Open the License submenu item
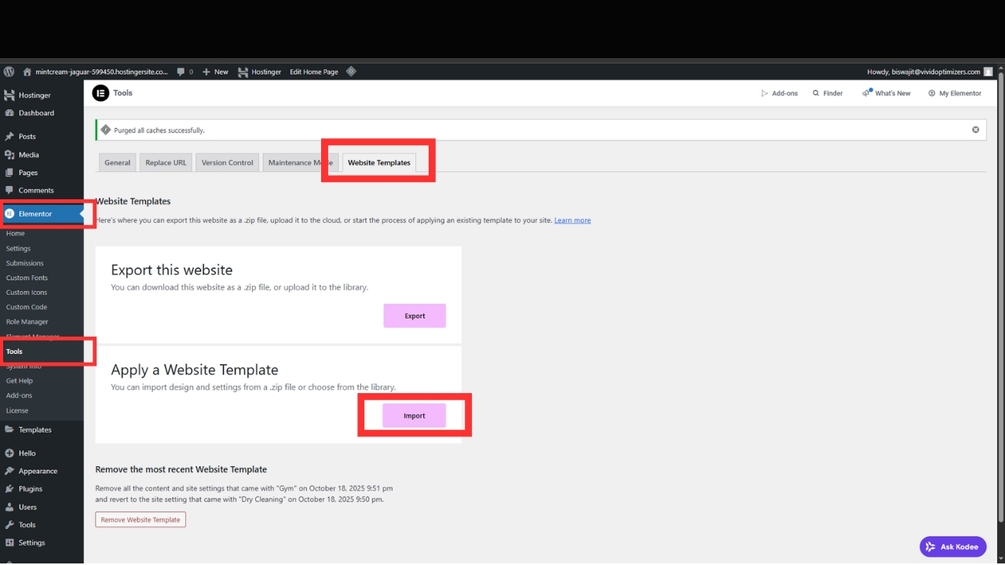Image resolution: width=1005 pixels, height=565 pixels. coord(17,411)
